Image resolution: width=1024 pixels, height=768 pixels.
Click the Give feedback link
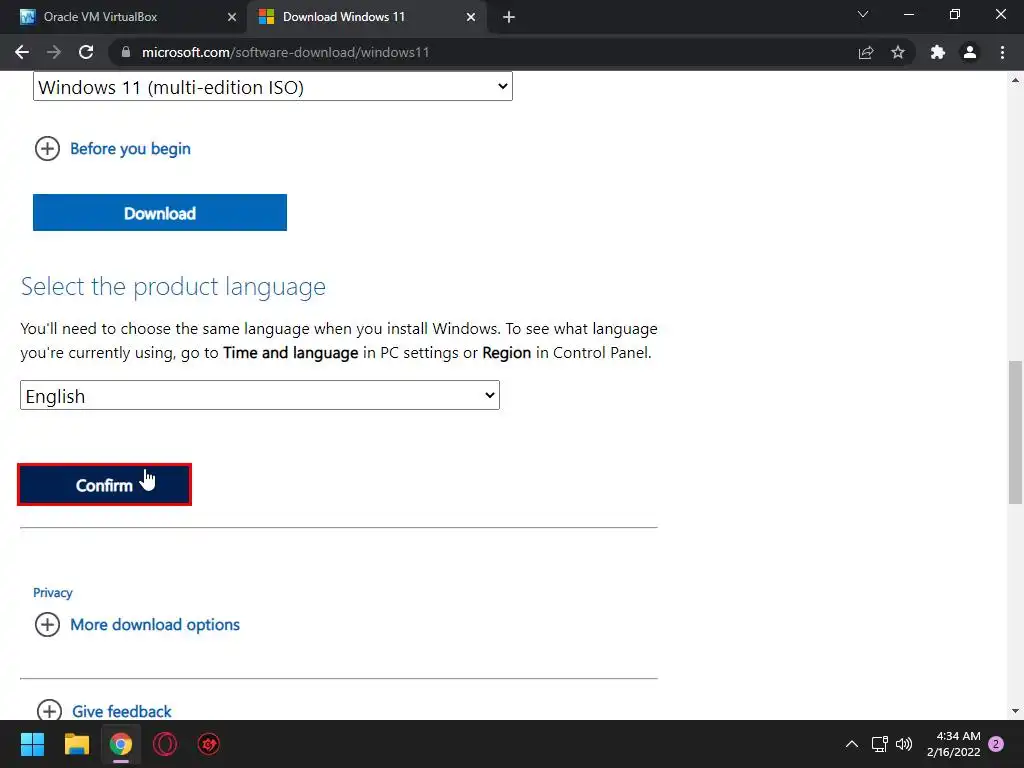coord(122,711)
